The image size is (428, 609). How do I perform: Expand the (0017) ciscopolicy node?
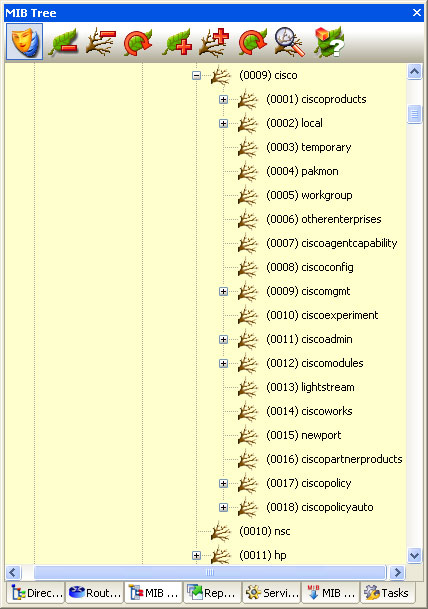[223, 484]
